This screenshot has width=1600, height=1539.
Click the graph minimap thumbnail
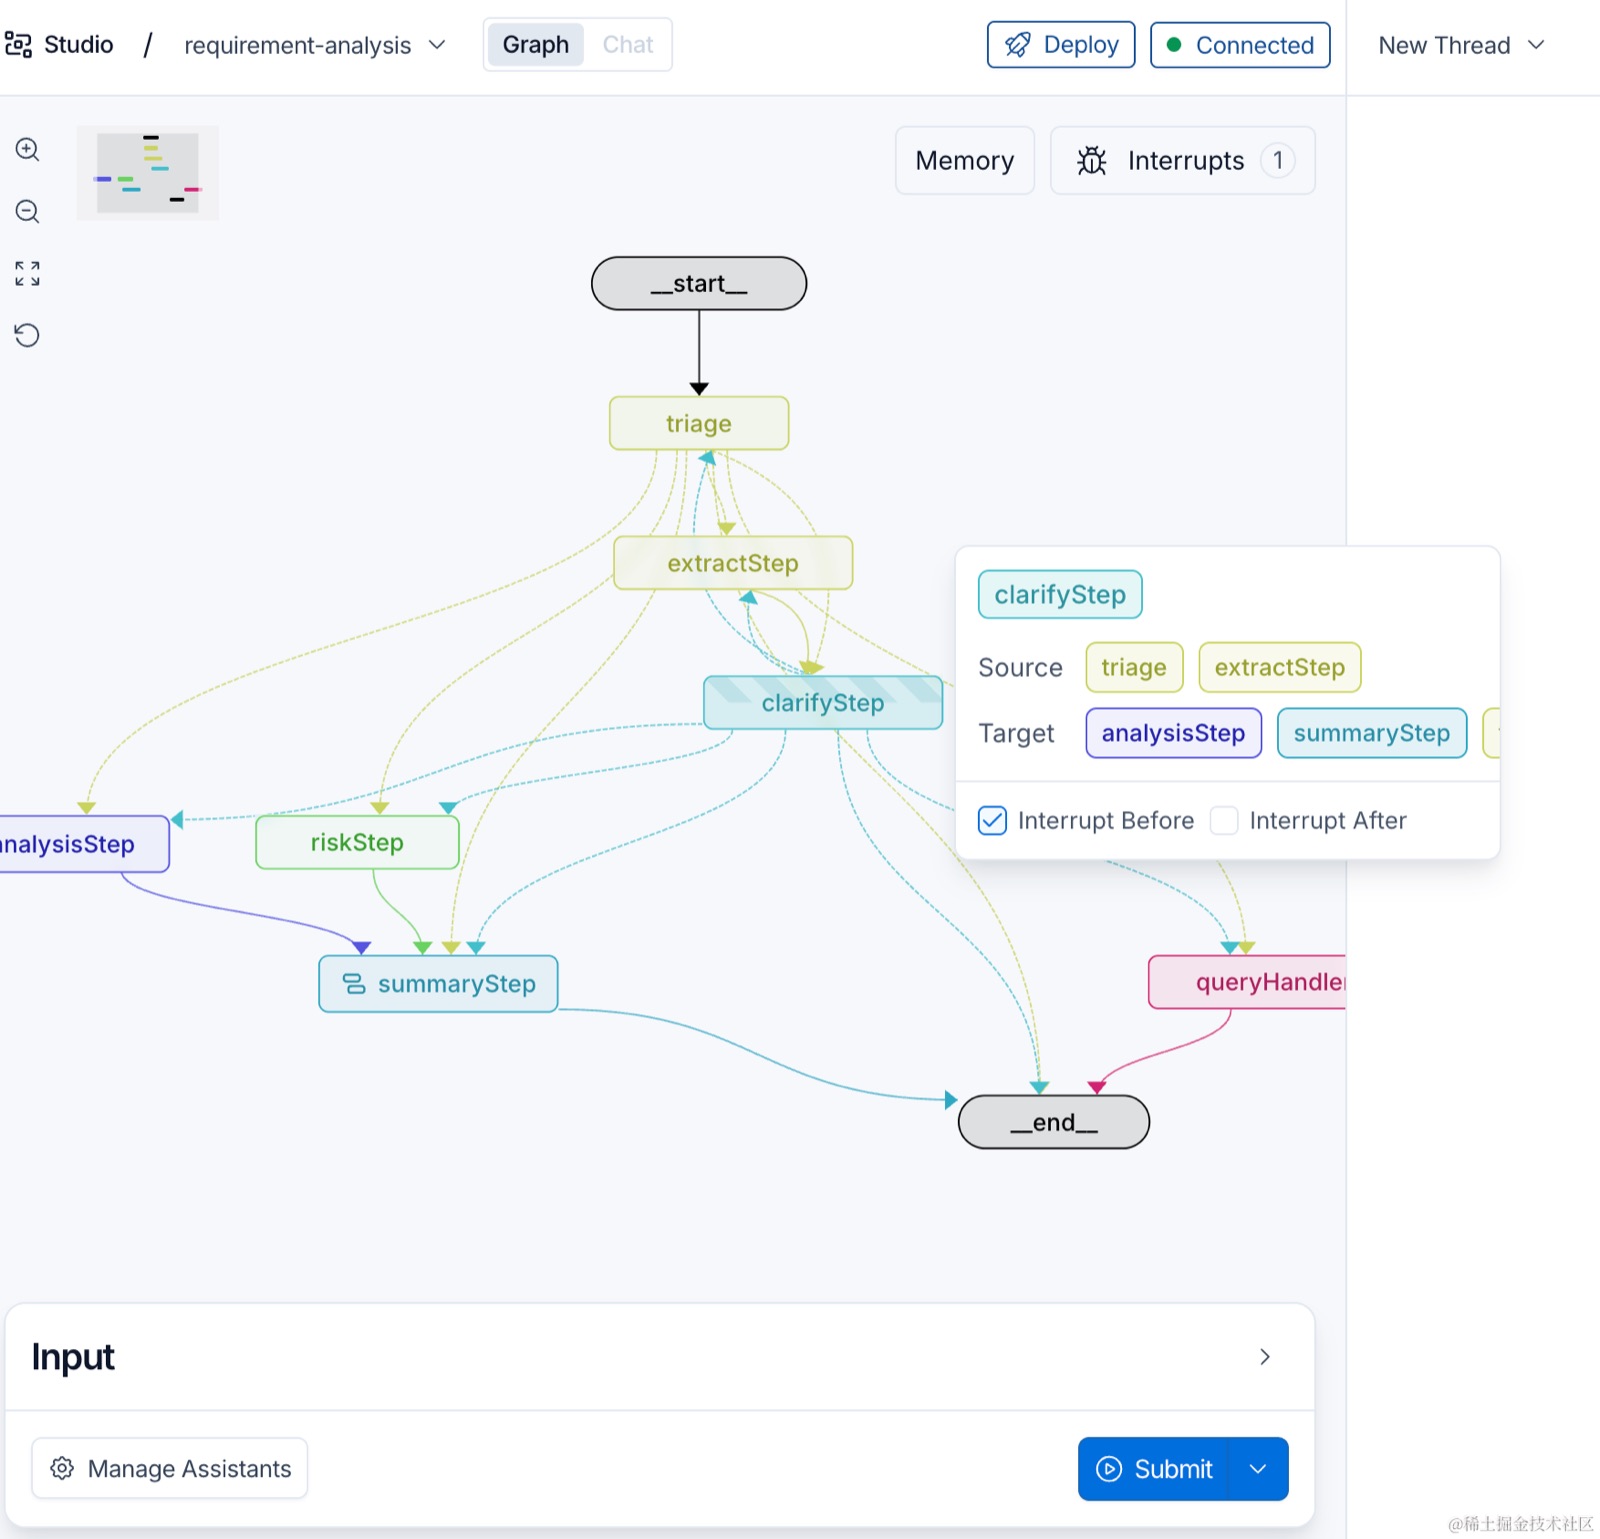pos(147,173)
